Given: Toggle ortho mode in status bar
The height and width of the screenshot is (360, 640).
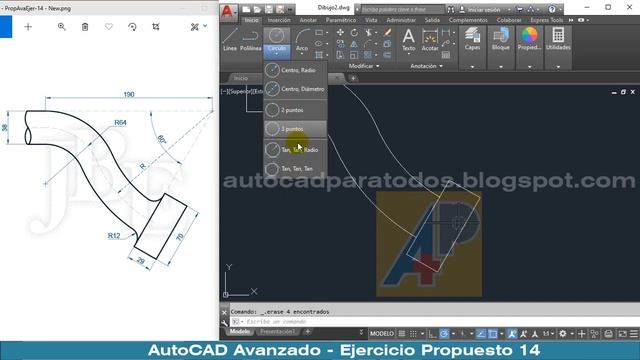Looking at the screenshot, I should coord(432,334).
